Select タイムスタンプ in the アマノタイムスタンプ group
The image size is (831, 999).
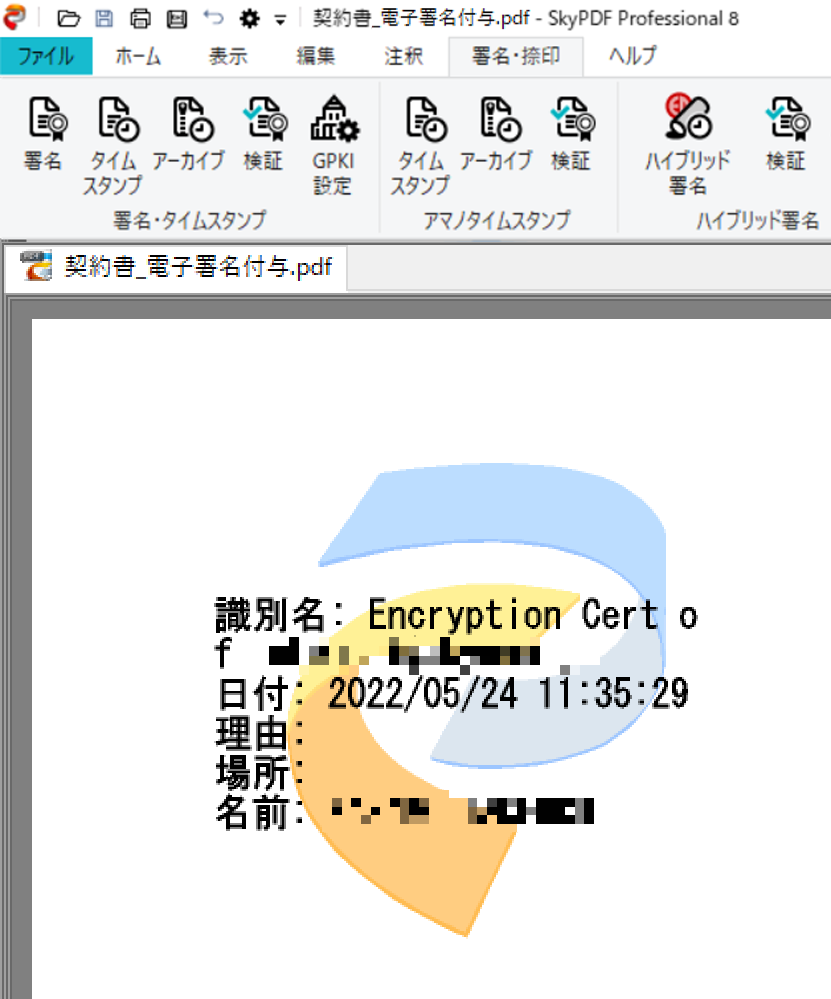point(421,145)
